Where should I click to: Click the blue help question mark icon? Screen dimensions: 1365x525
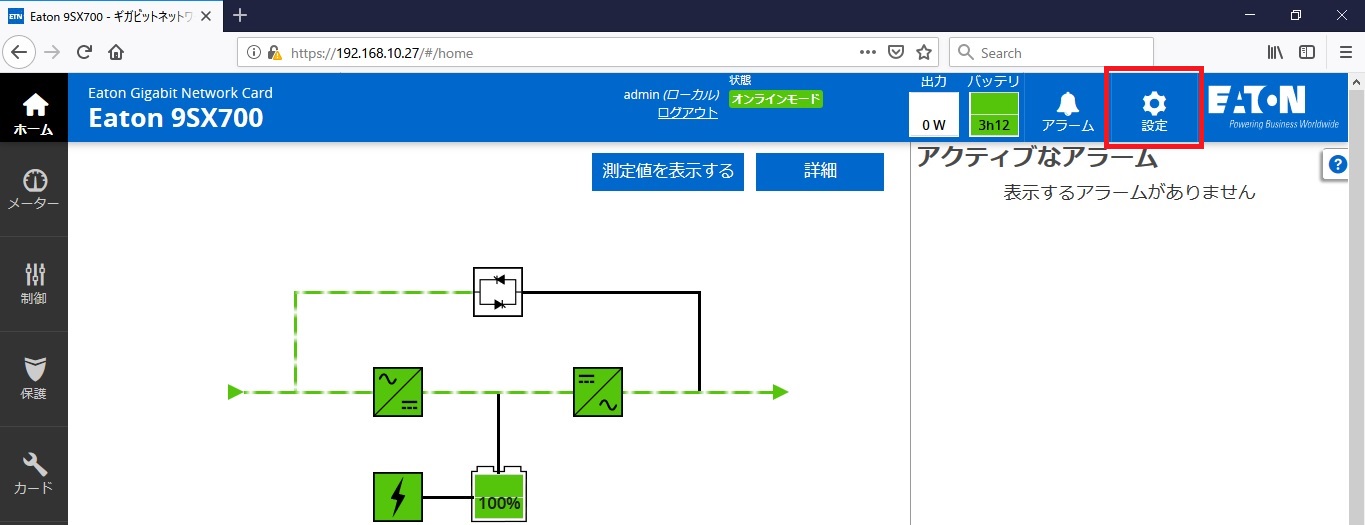pos(1339,165)
